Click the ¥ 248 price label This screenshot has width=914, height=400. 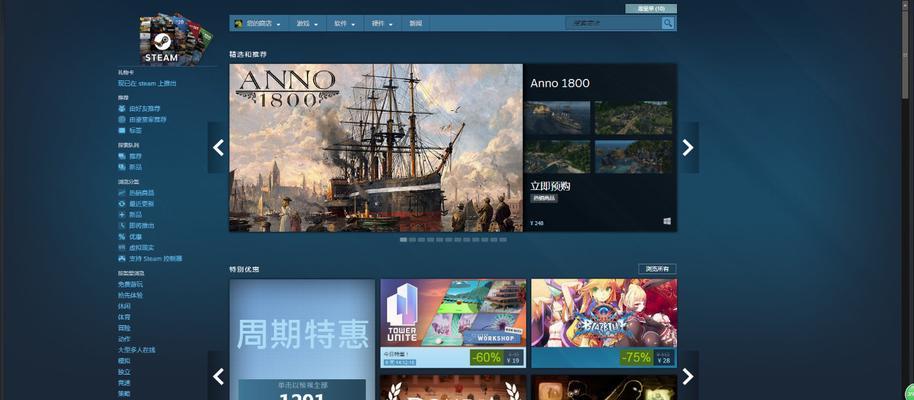pyautogui.click(x=537, y=223)
